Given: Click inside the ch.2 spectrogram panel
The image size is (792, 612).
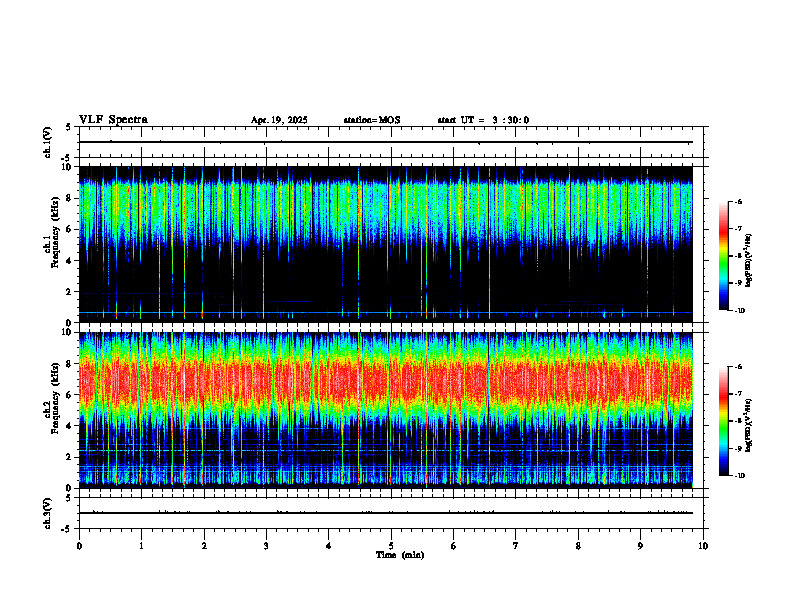Looking at the screenshot, I should point(386,410).
